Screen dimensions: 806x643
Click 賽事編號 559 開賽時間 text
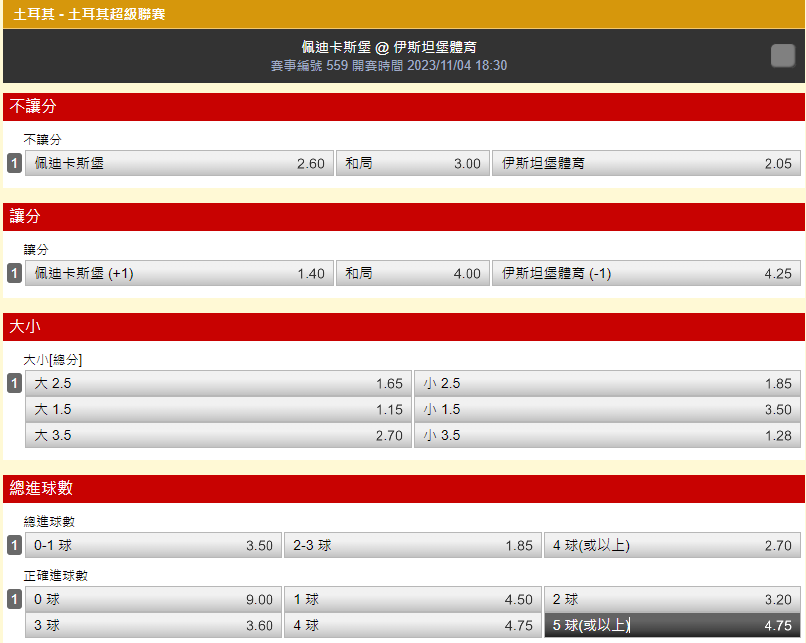coord(389,66)
